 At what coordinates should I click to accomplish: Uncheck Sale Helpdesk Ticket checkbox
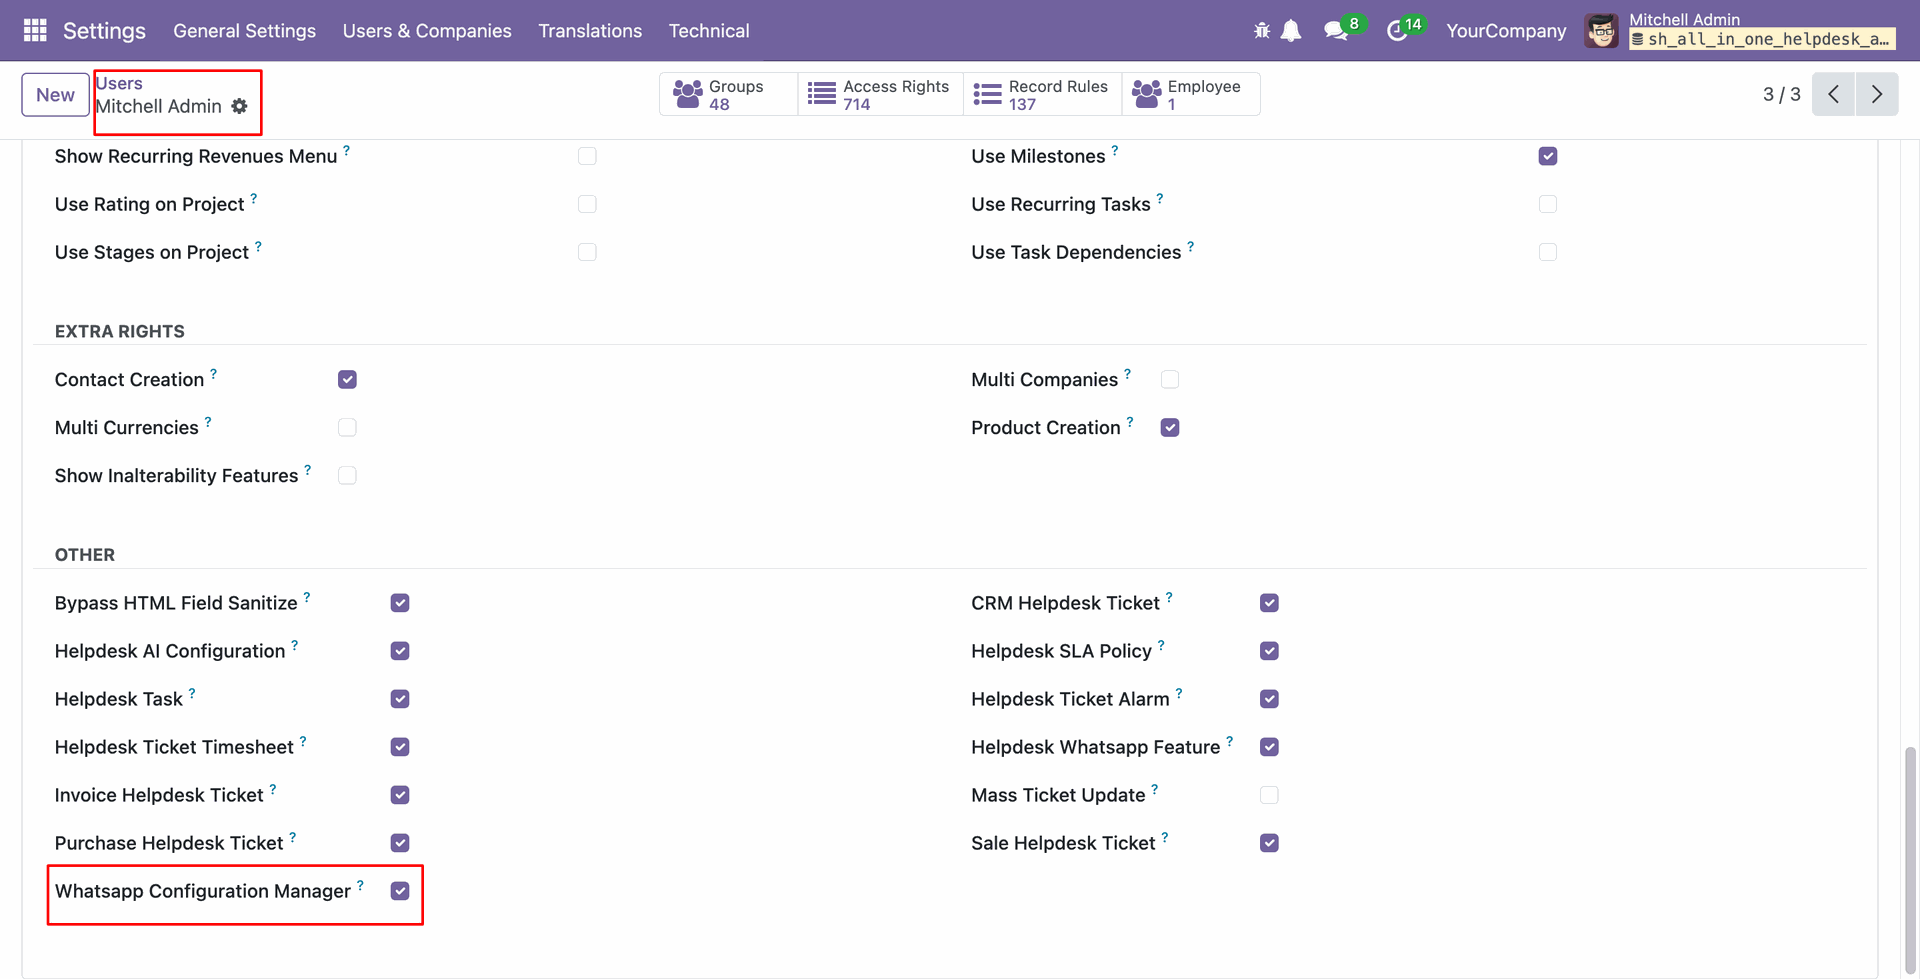tap(1269, 843)
